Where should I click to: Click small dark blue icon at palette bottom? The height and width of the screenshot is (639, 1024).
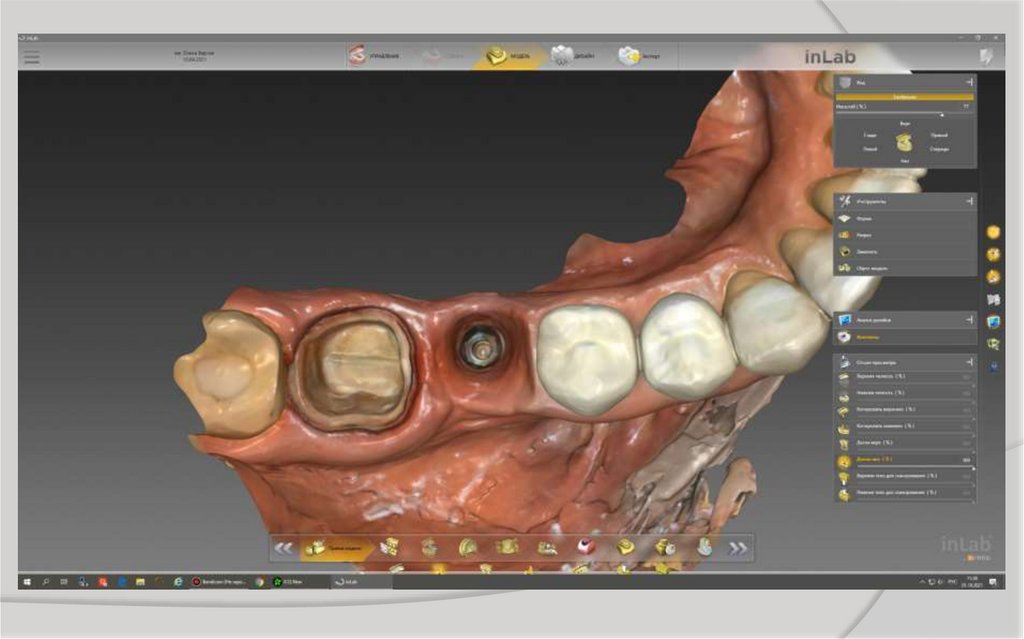[993, 367]
